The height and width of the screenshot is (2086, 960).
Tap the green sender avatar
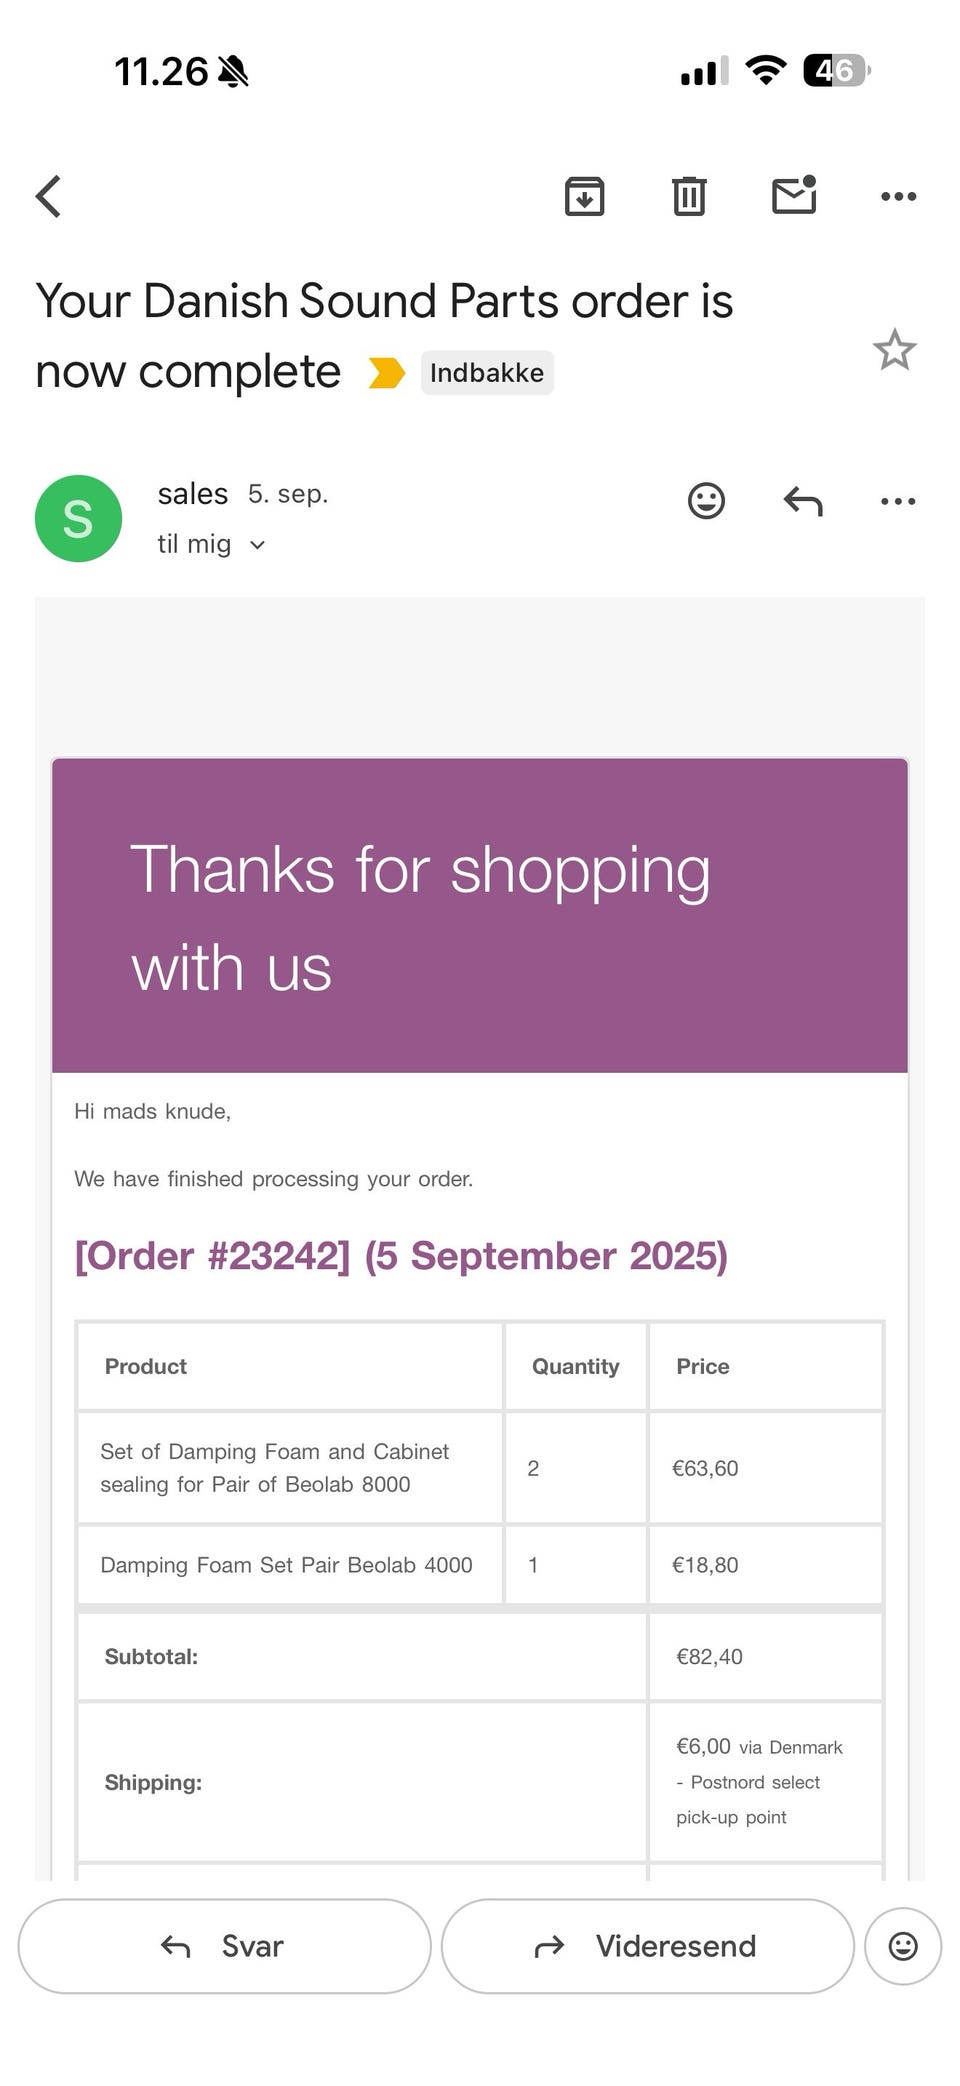[78, 518]
